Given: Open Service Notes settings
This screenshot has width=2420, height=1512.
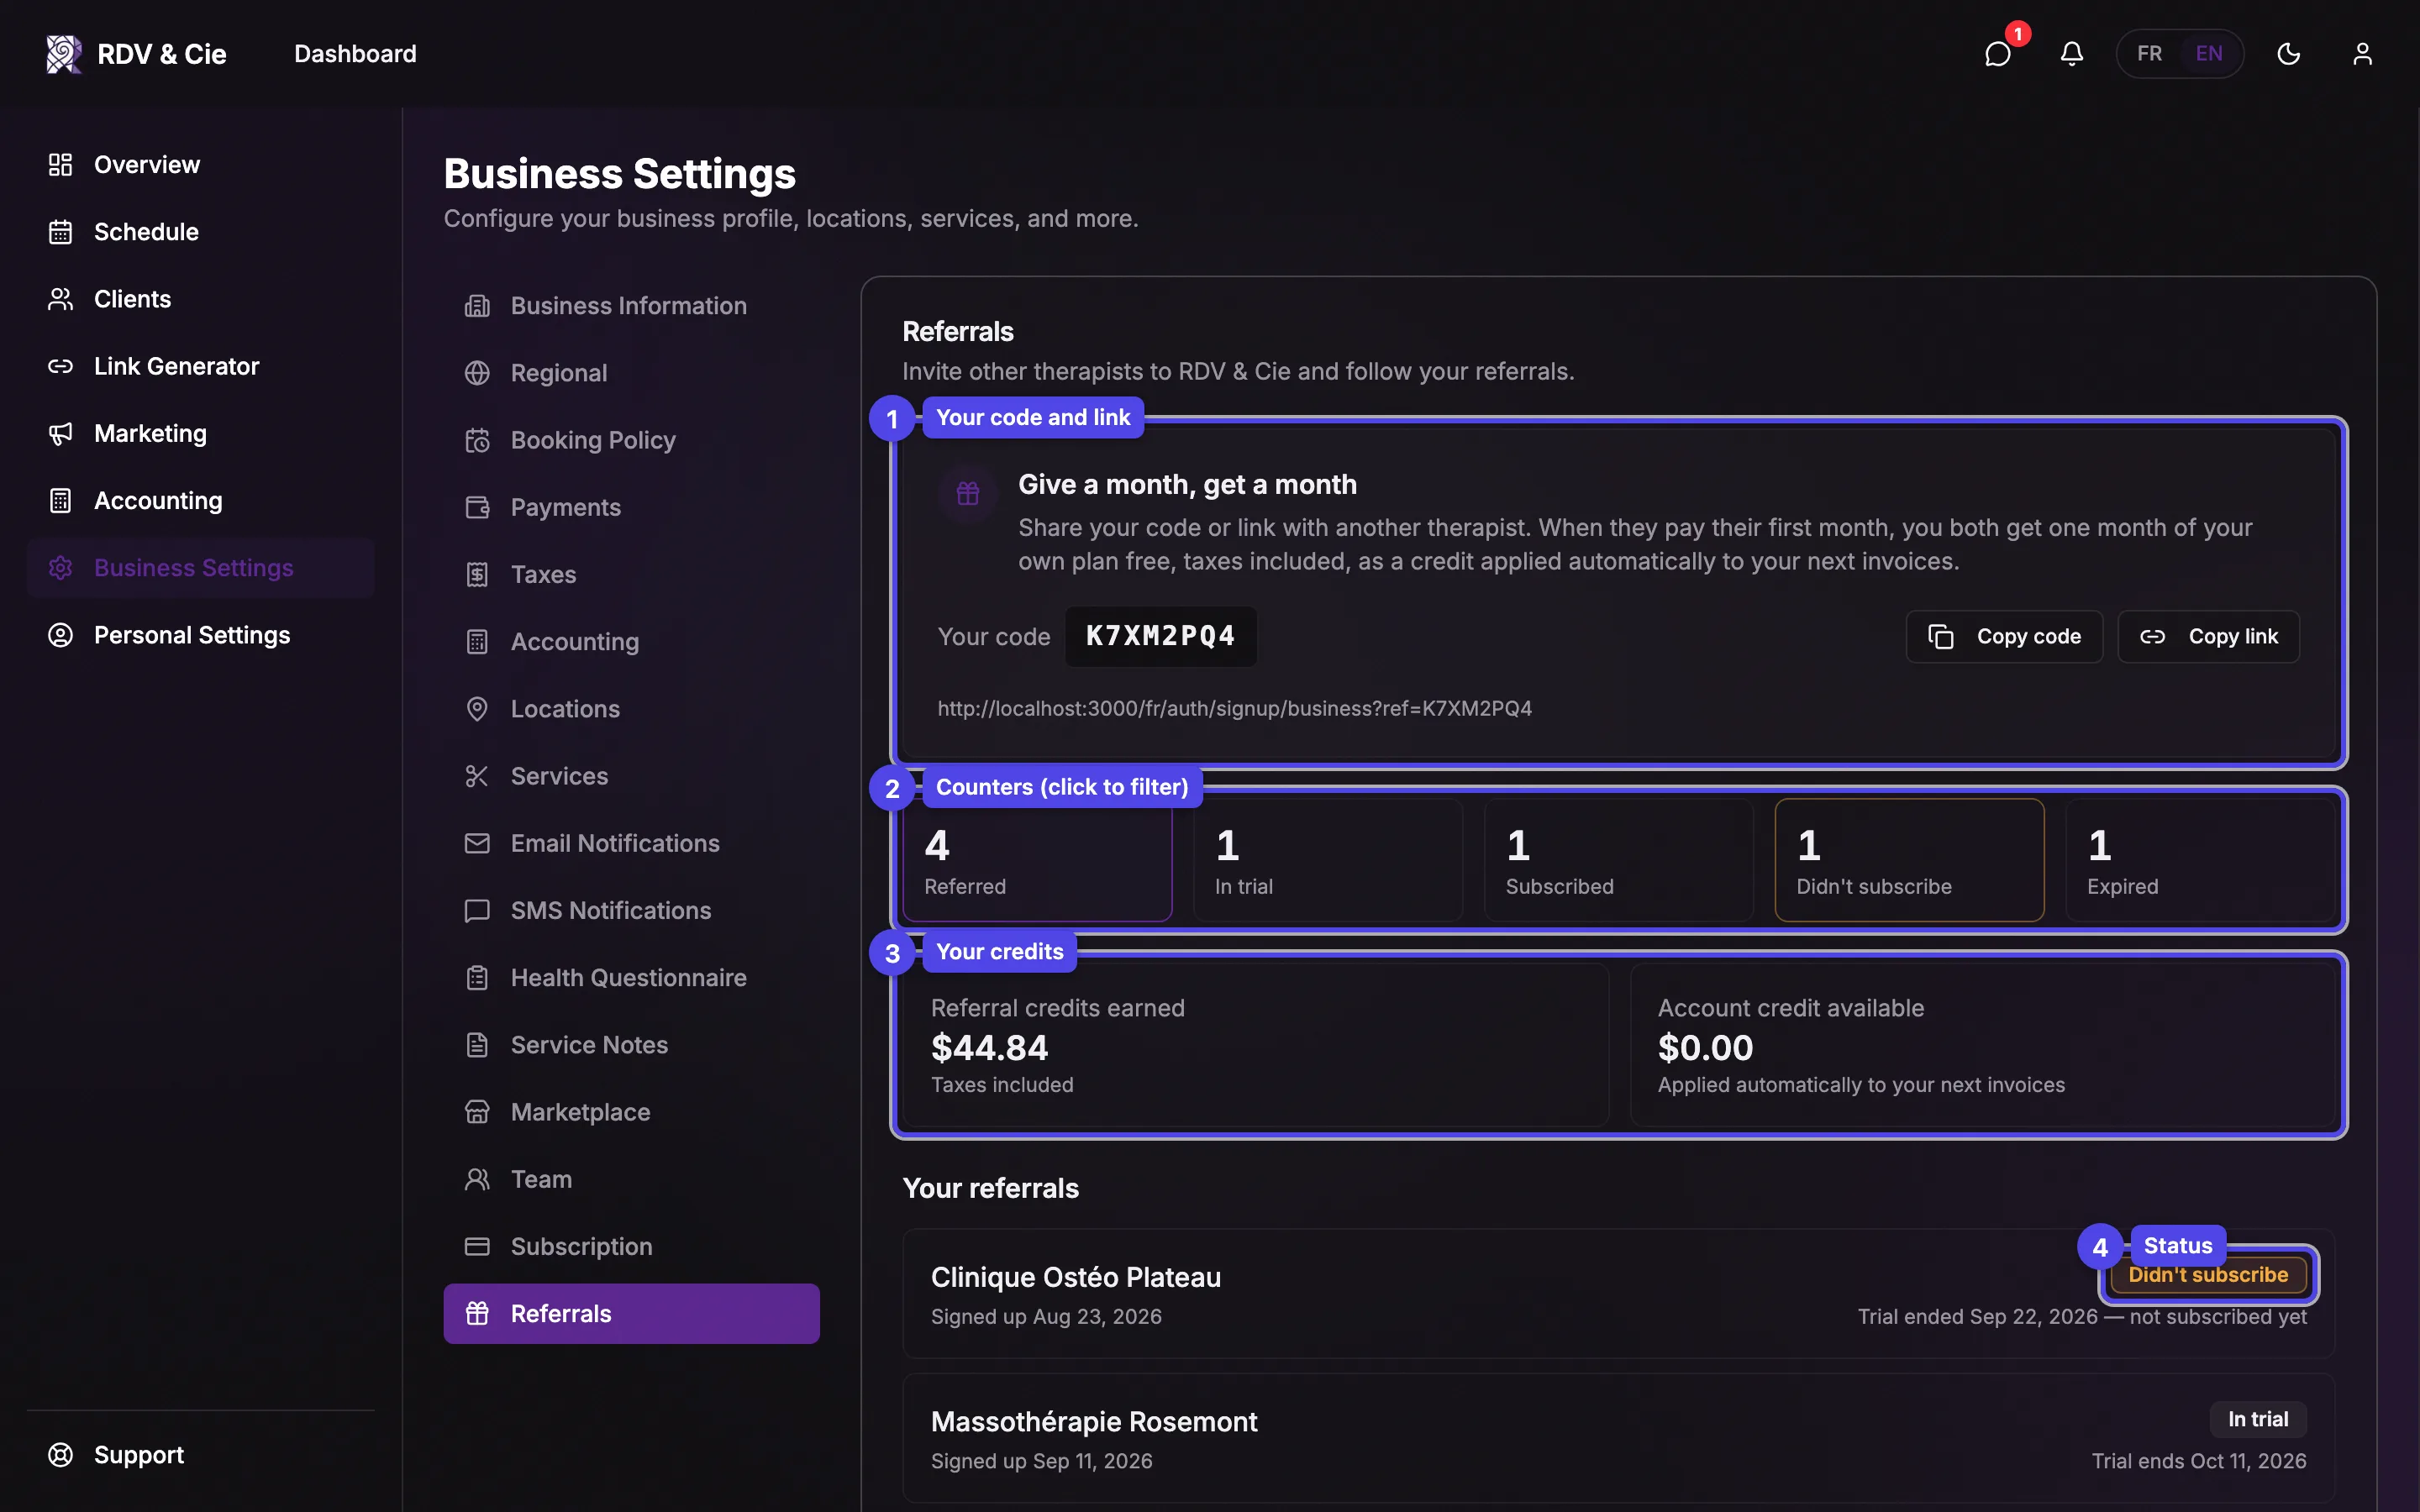Looking at the screenshot, I should [x=631, y=1044].
